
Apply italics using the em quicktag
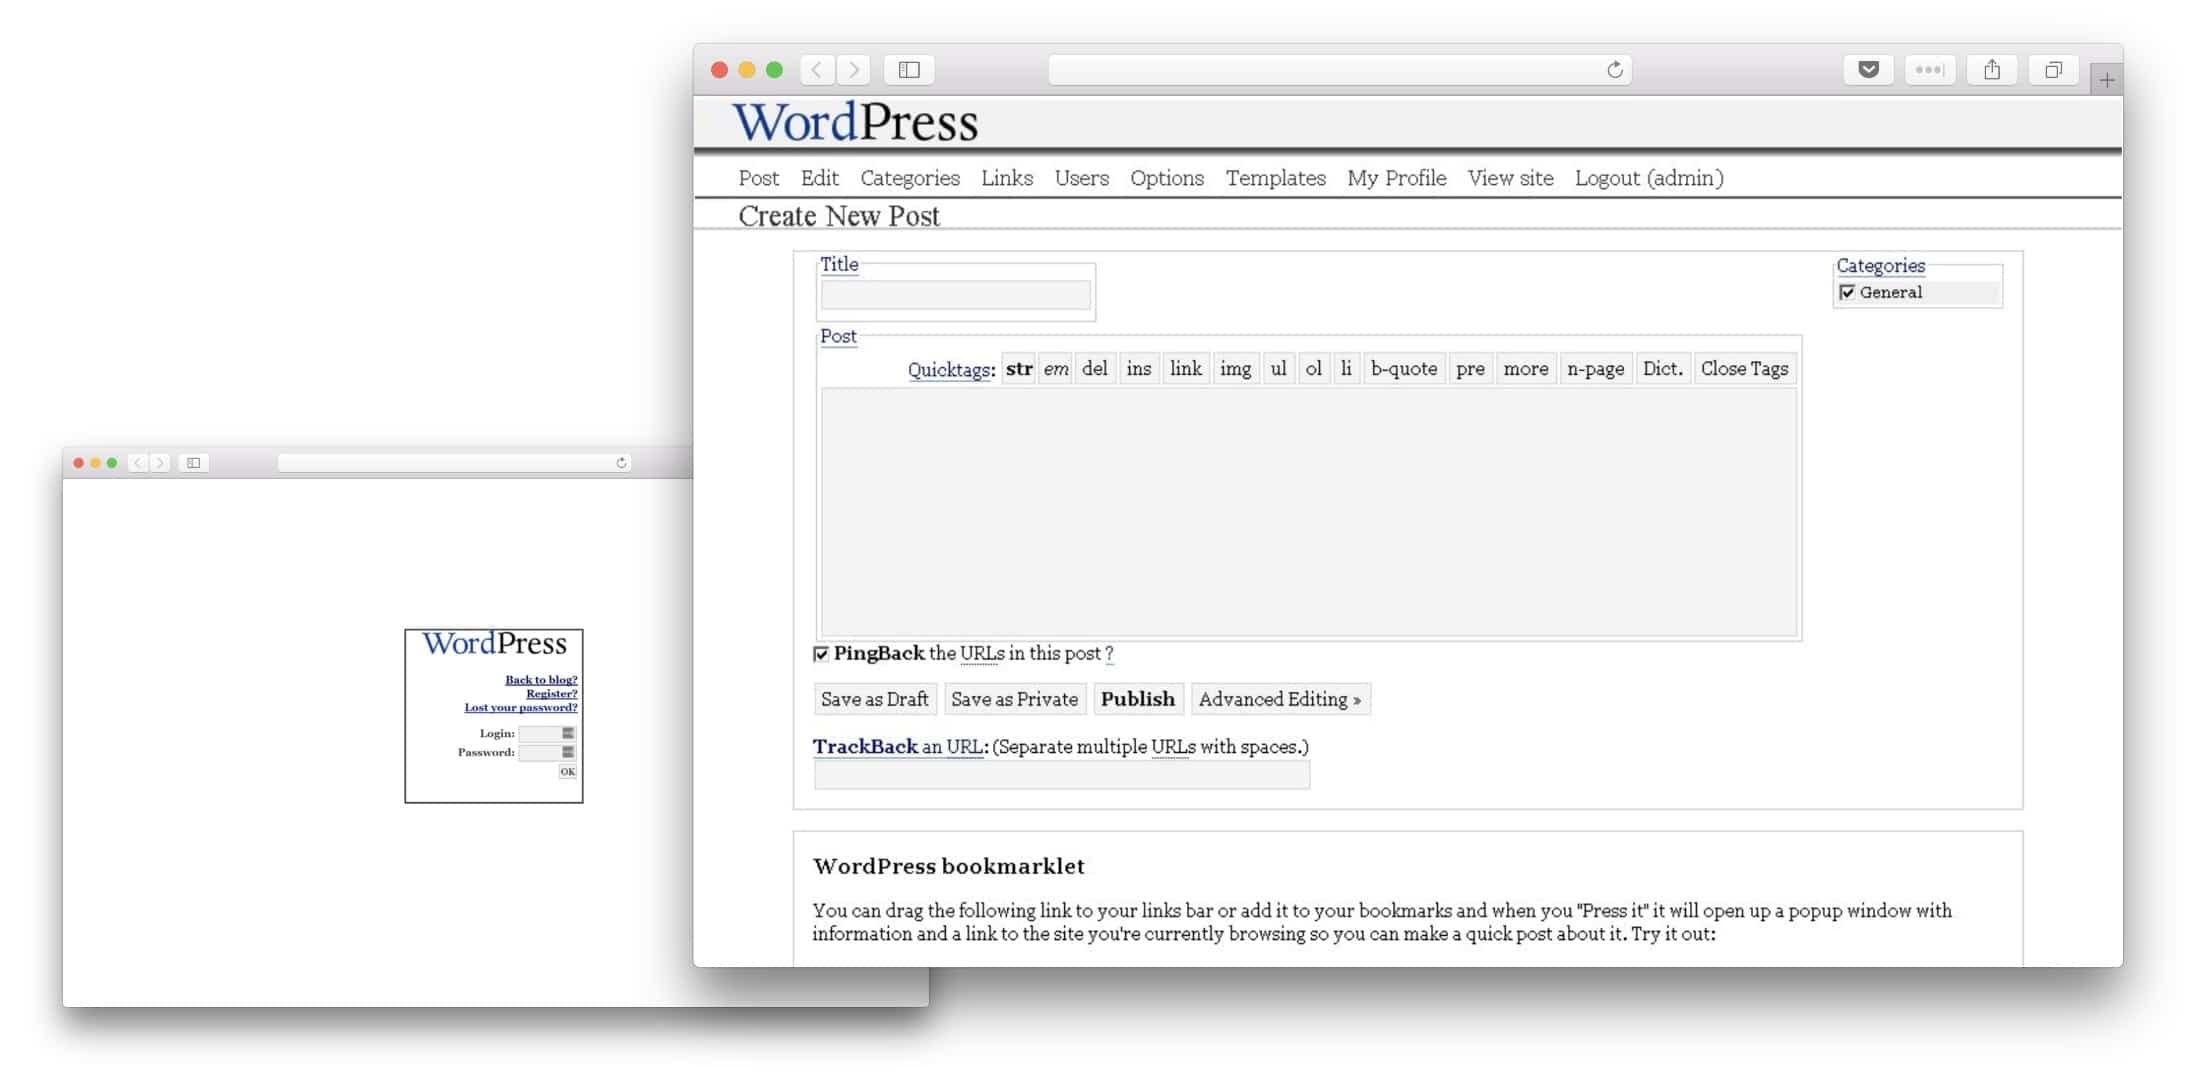click(x=1056, y=368)
